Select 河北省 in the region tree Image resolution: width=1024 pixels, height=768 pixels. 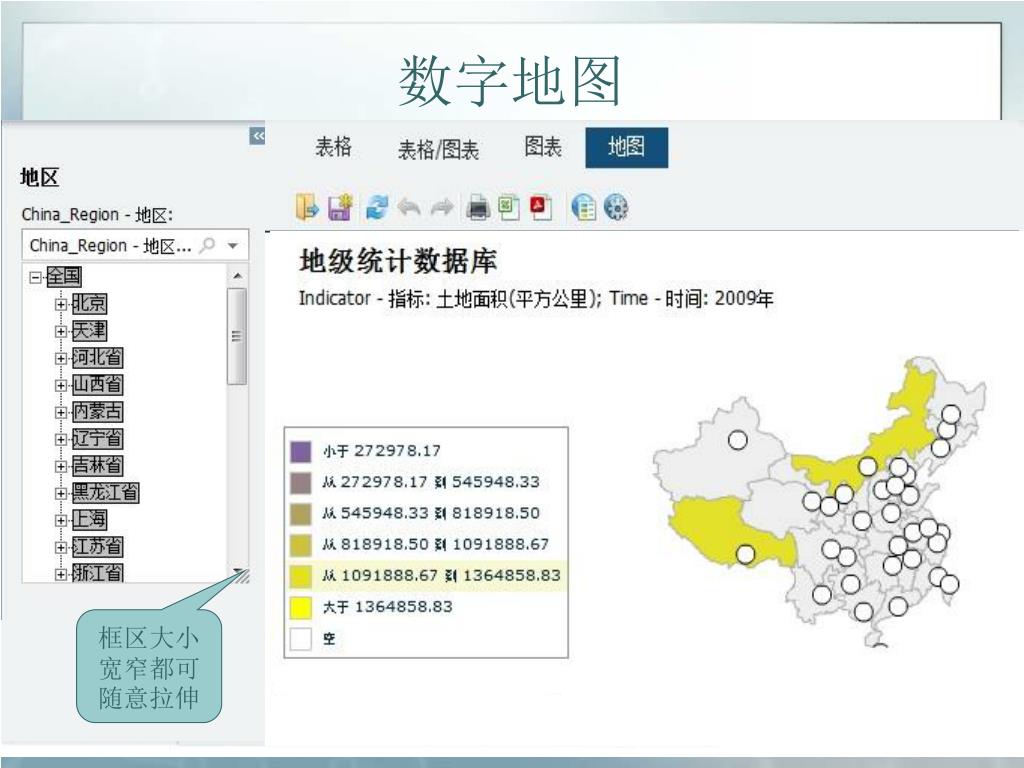click(x=97, y=357)
